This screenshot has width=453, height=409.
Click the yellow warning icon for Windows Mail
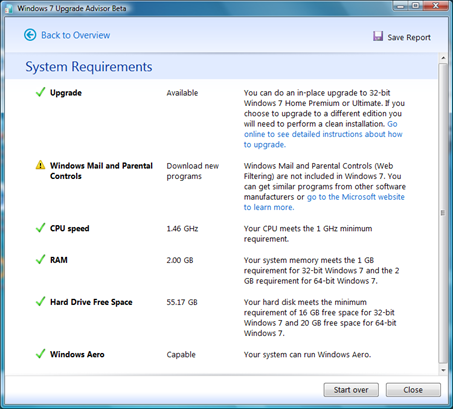tap(40, 165)
